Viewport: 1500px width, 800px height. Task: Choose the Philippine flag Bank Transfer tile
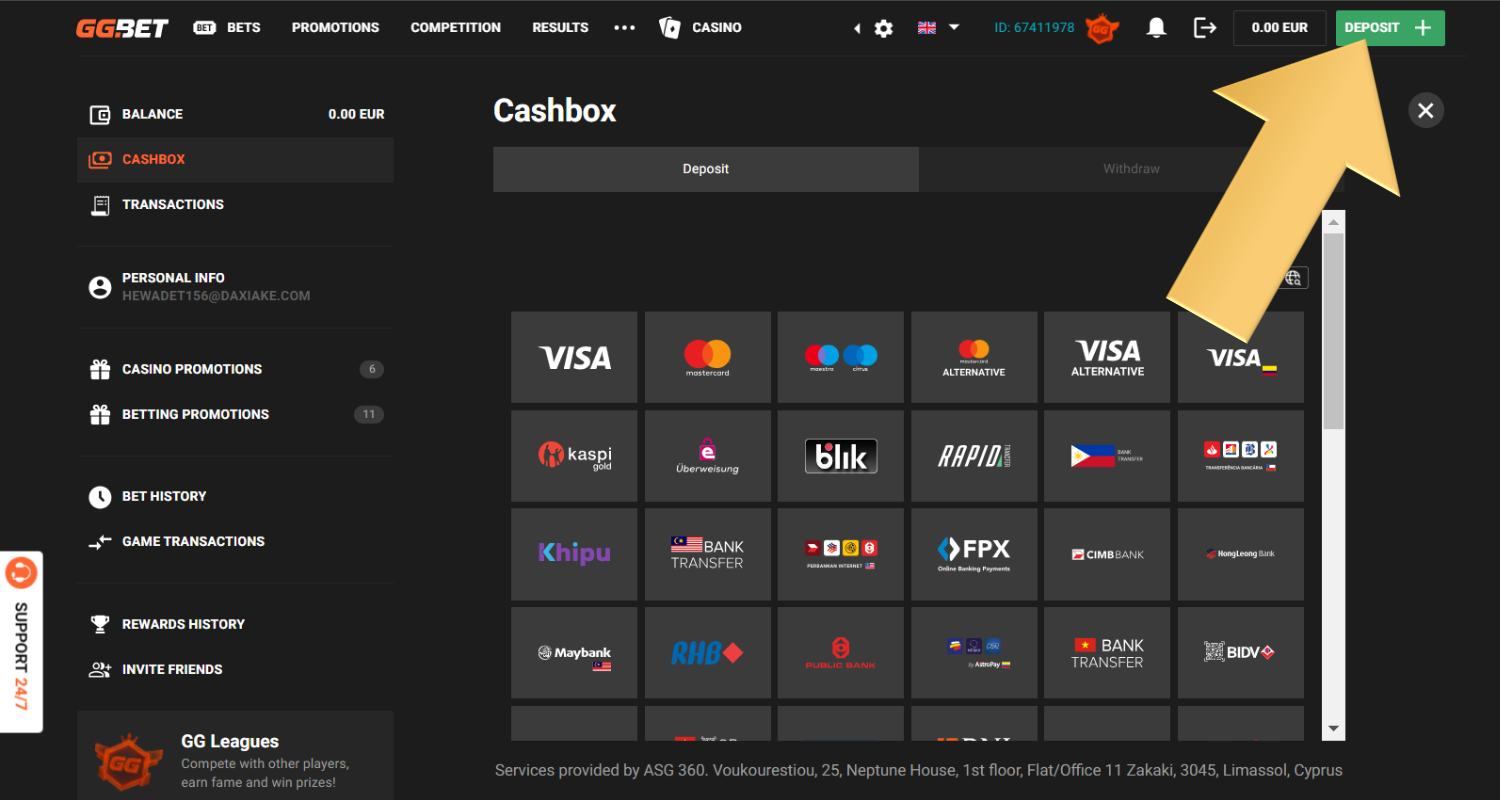pyautogui.click(x=1107, y=456)
